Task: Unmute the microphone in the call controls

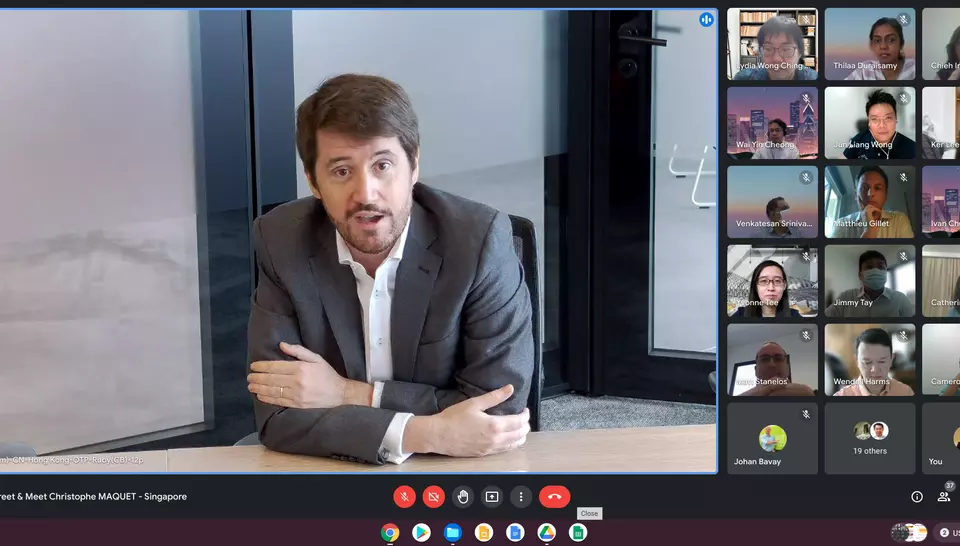Action: 404,496
